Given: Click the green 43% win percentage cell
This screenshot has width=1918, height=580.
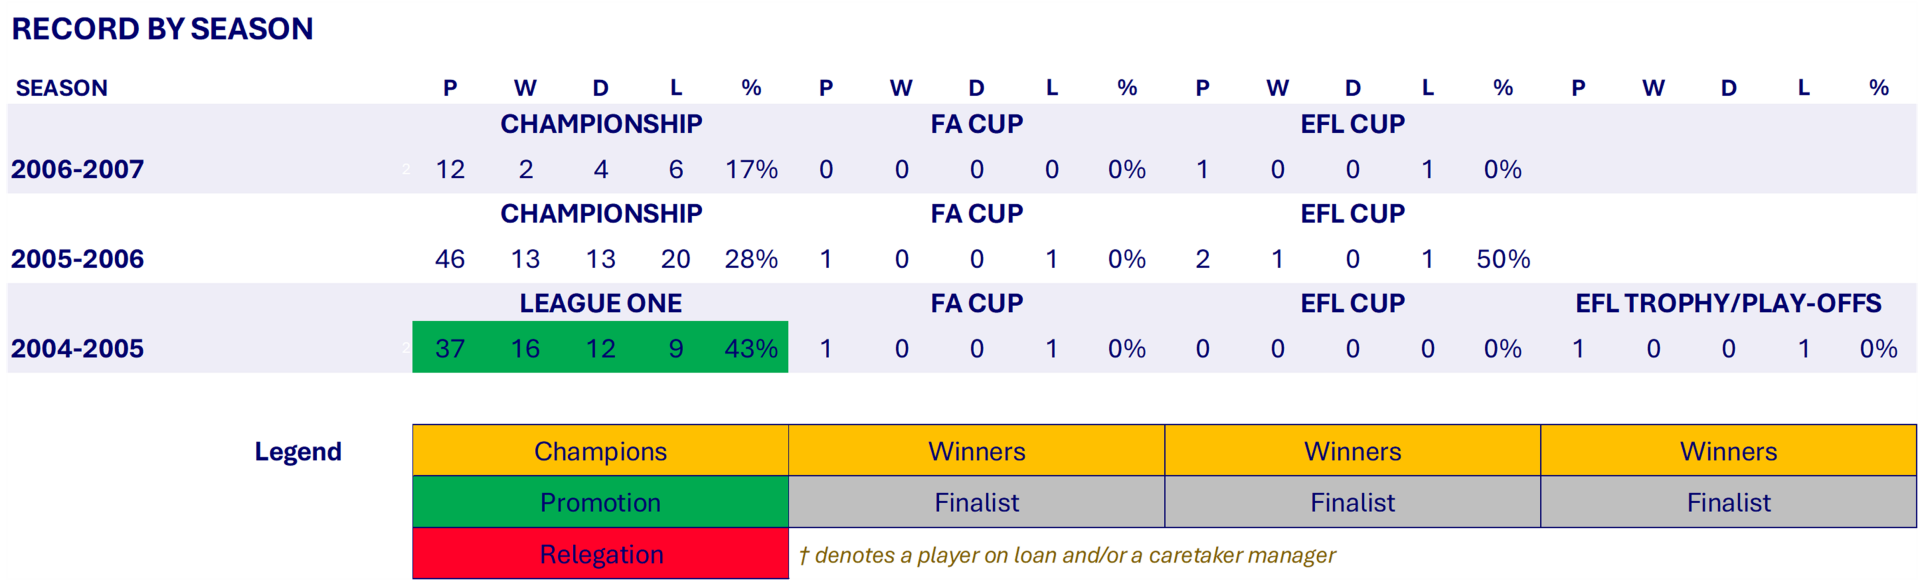Looking at the screenshot, I should pyautogui.click(x=751, y=349).
